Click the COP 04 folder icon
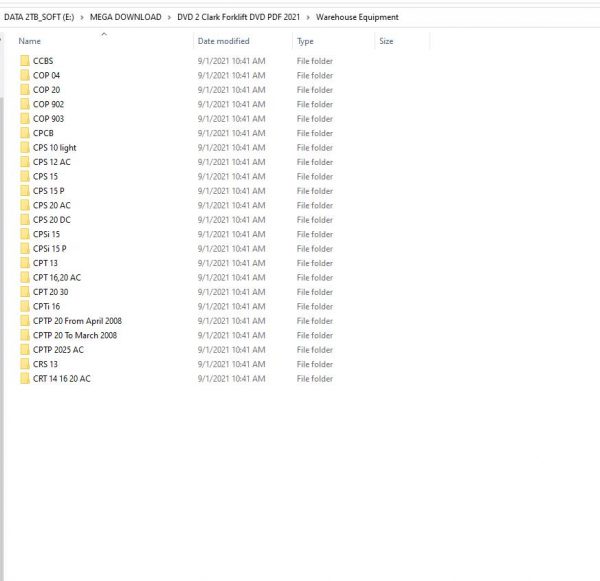This screenshot has height=581, width=600. pyautogui.click(x=25, y=75)
